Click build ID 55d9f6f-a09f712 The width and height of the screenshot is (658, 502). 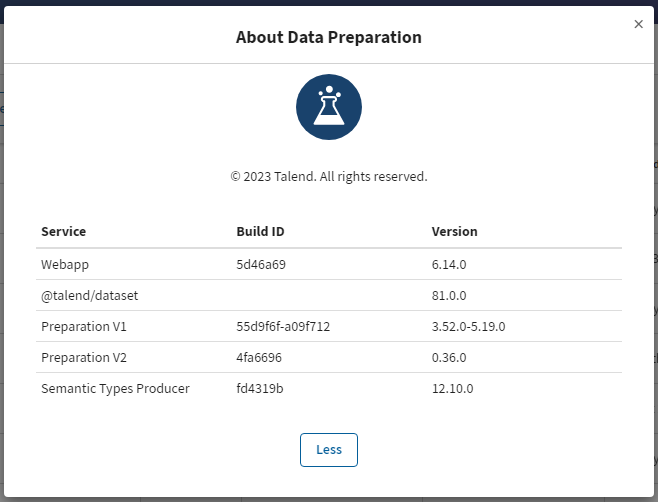click(283, 327)
